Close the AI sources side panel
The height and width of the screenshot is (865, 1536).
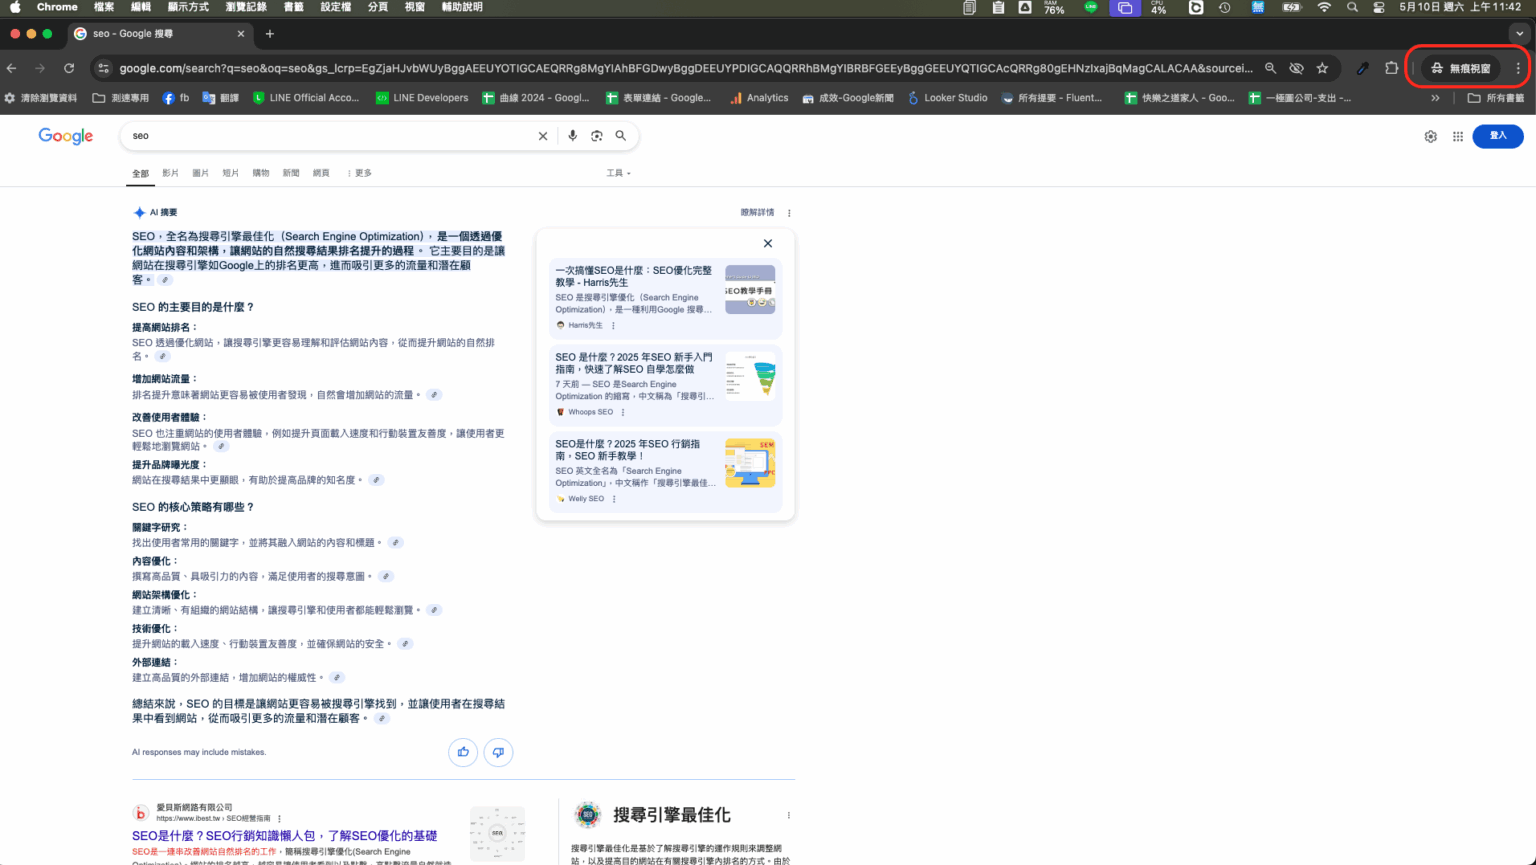[768, 243]
